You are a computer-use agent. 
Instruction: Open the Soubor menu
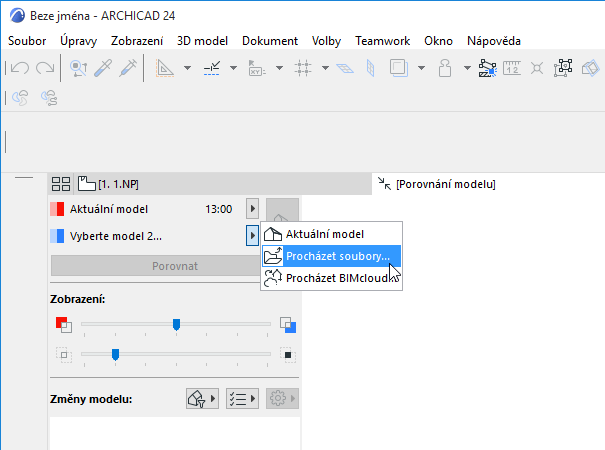pos(27,41)
